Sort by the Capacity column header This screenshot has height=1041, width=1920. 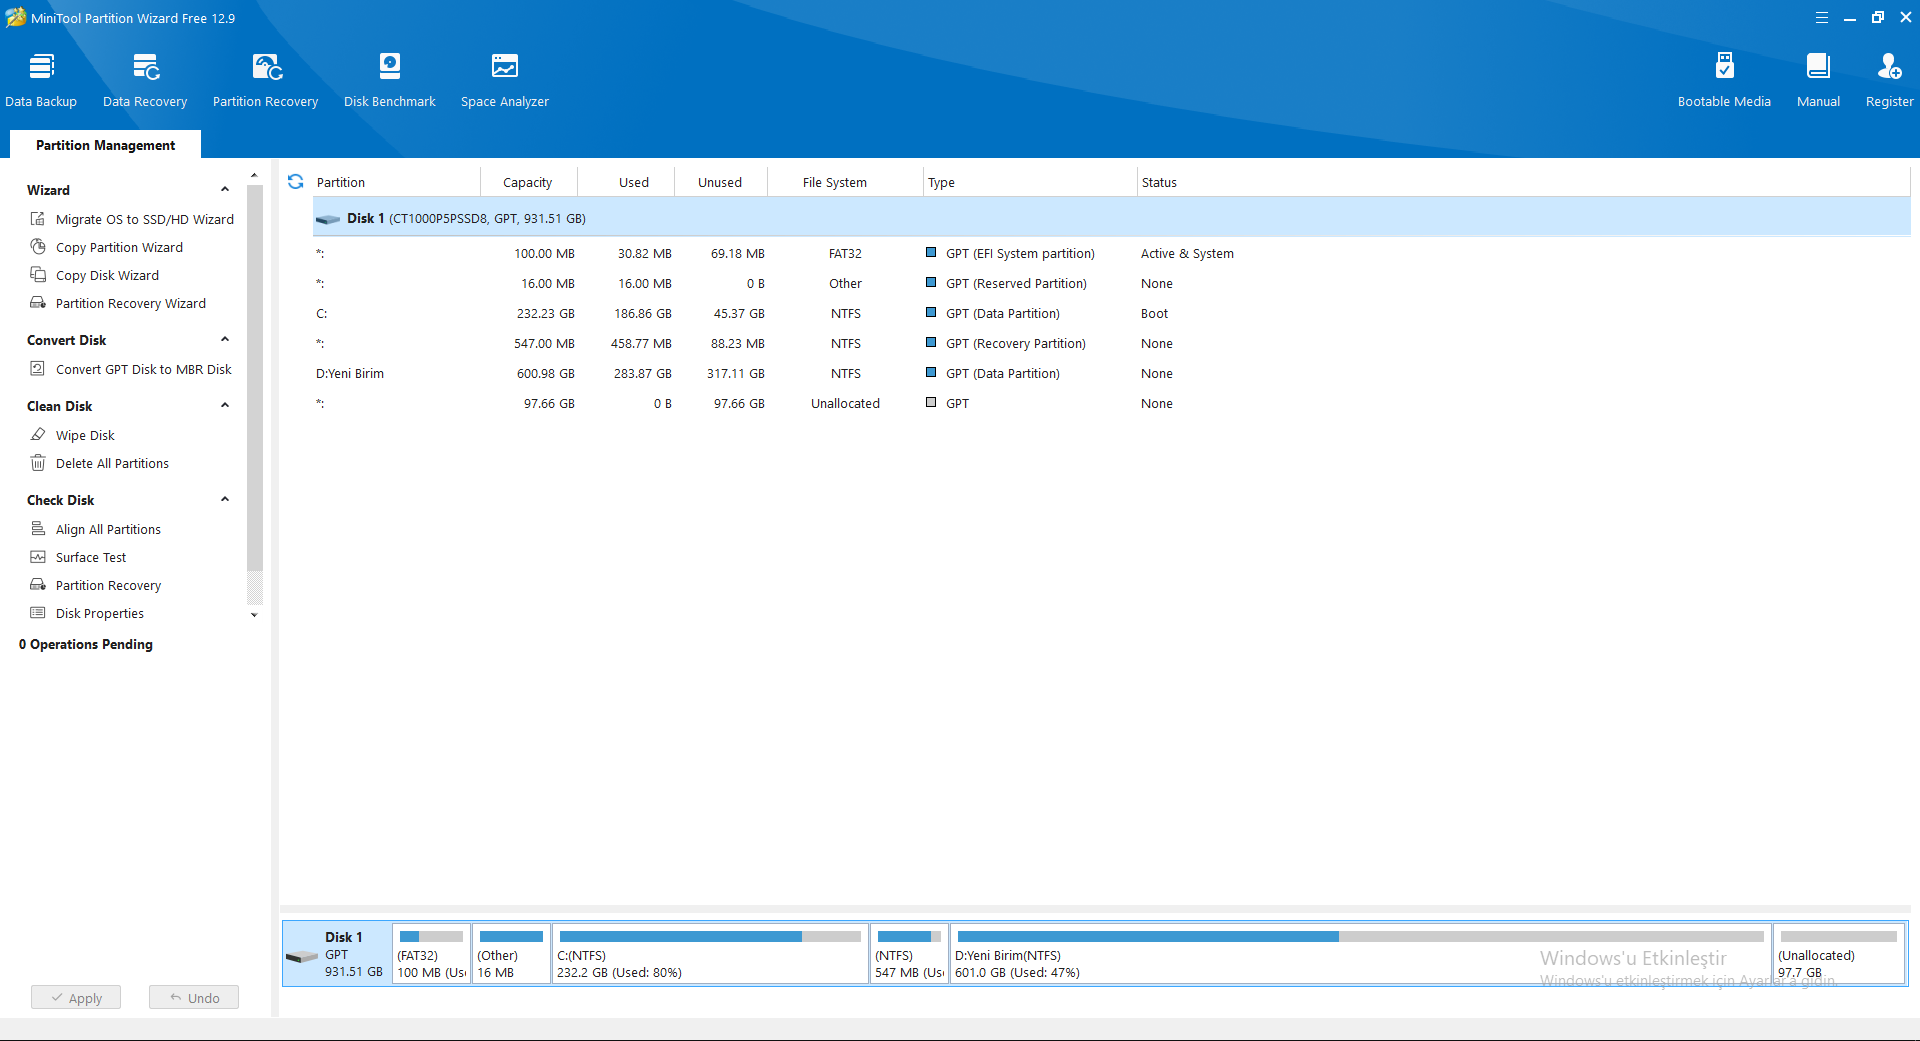tap(527, 182)
